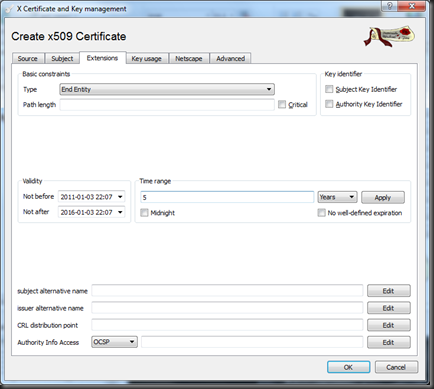Click the 'Create x509 Certificate' heading
The image size is (434, 389).
pos(69,36)
